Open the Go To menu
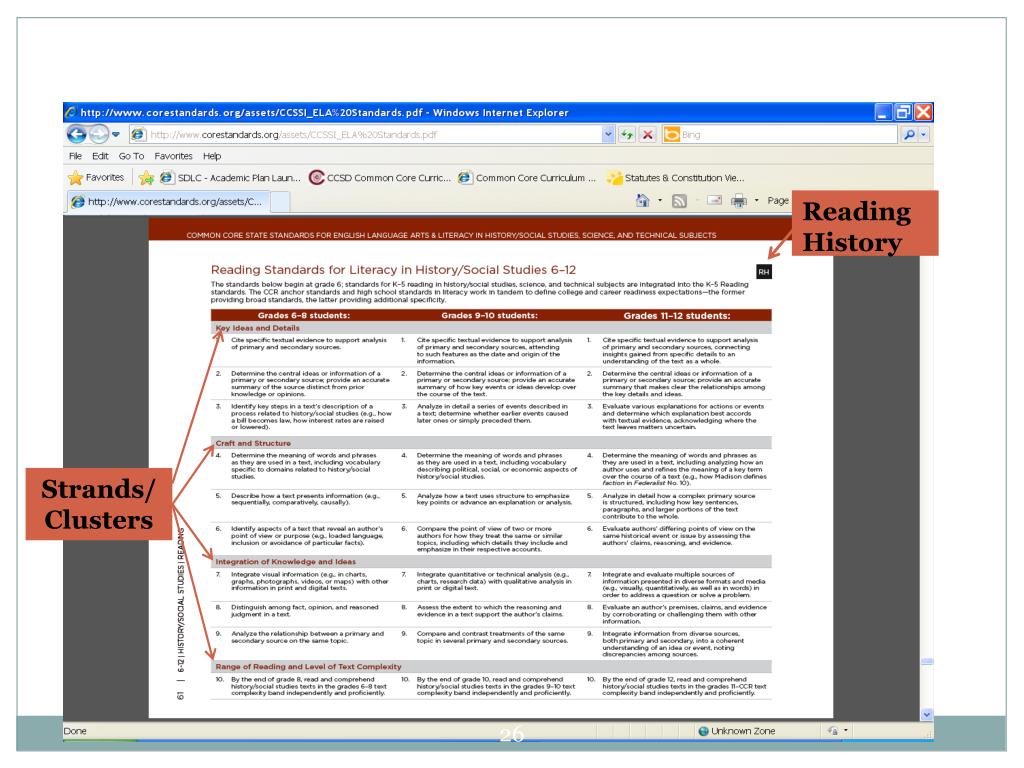1024x768 pixels. pyautogui.click(x=131, y=156)
